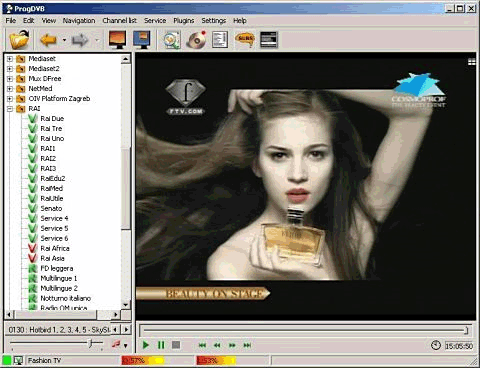Image resolution: width=480 pixels, height=368 pixels.
Task: Select the Notturno italiano radio channel
Action: (65, 299)
